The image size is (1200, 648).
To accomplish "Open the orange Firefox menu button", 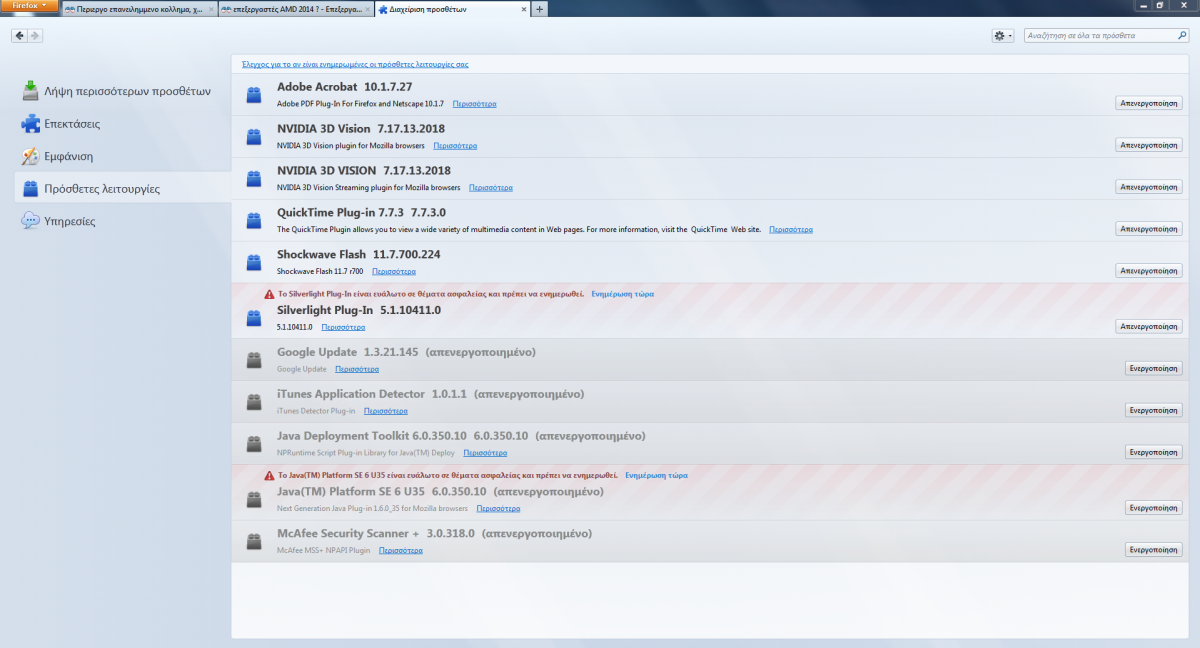I will click(x=29, y=5).
